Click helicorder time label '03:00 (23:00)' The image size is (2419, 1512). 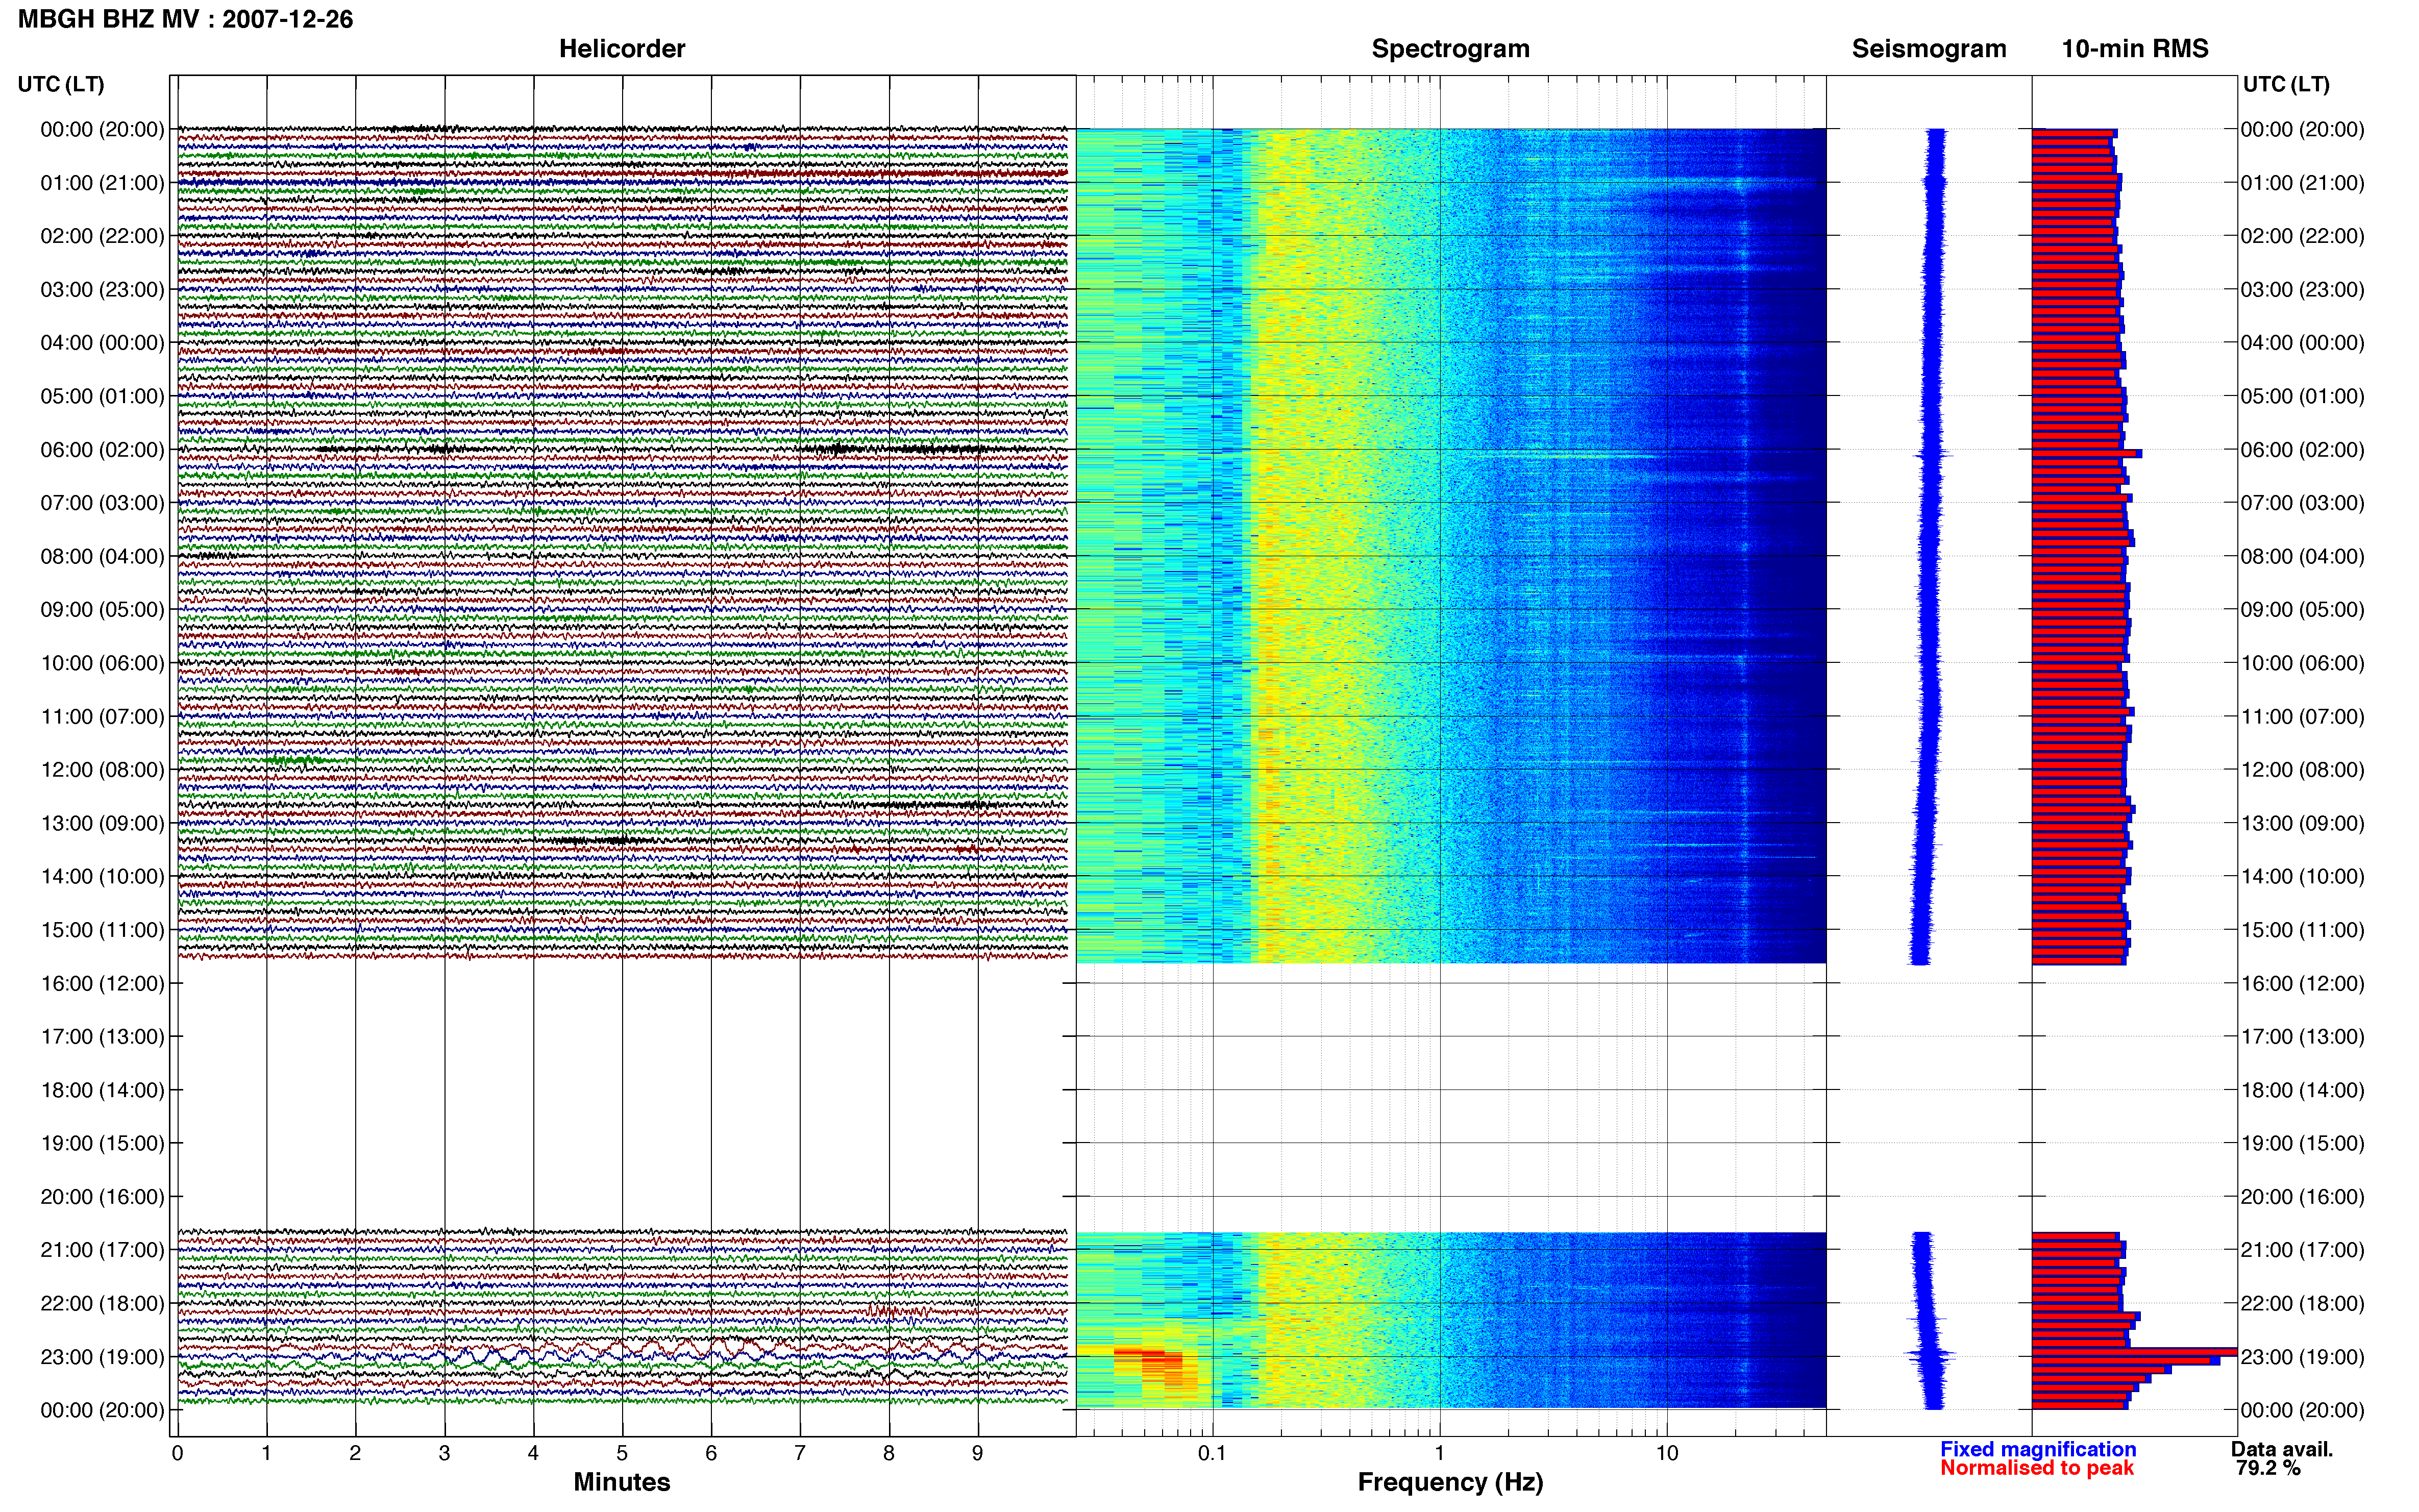tap(102, 290)
